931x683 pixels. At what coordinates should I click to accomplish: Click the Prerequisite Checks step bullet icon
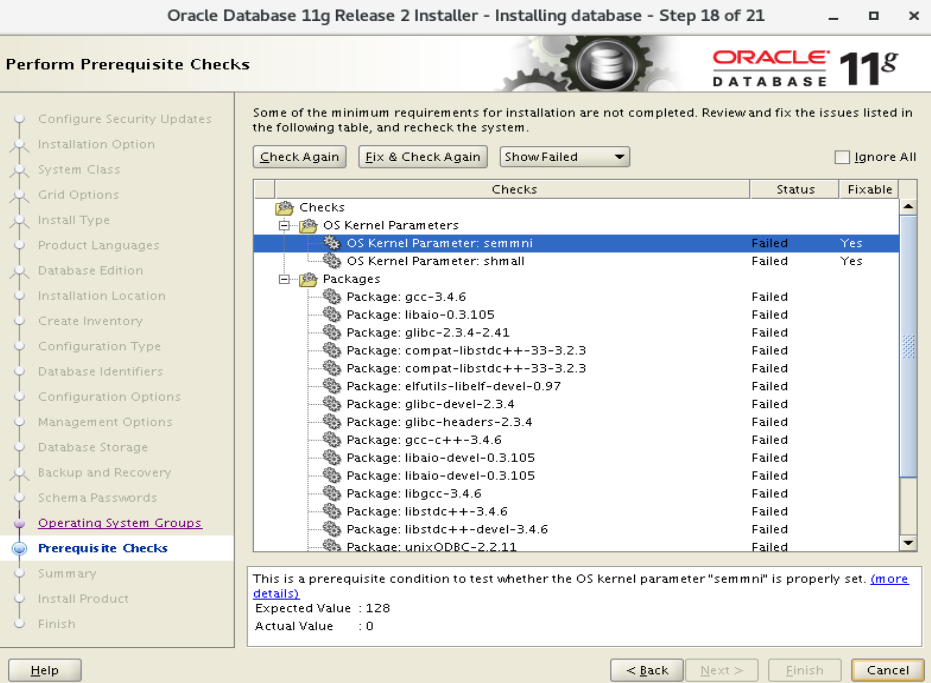click(20, 548)
